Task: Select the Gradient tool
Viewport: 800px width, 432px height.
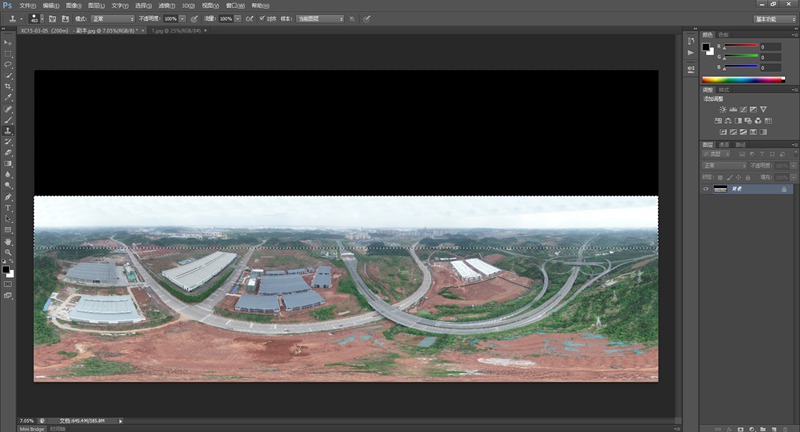Action: click(8, 163)
